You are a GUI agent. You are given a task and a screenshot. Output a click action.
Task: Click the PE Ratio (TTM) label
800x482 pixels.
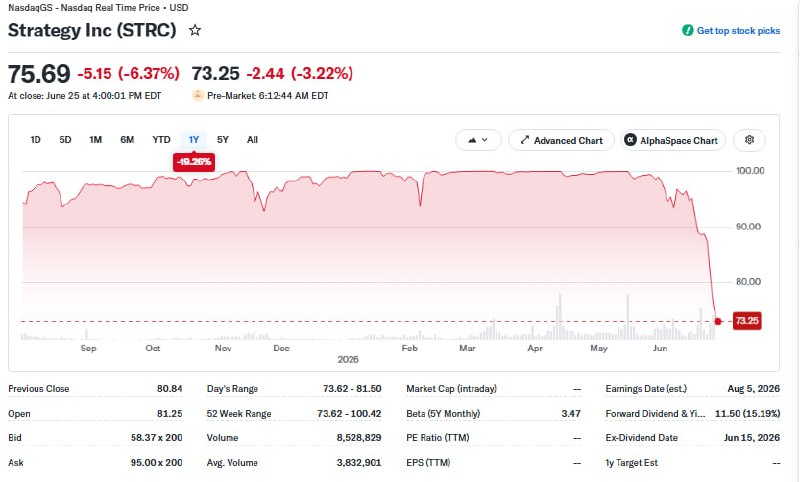pos(438,438)
